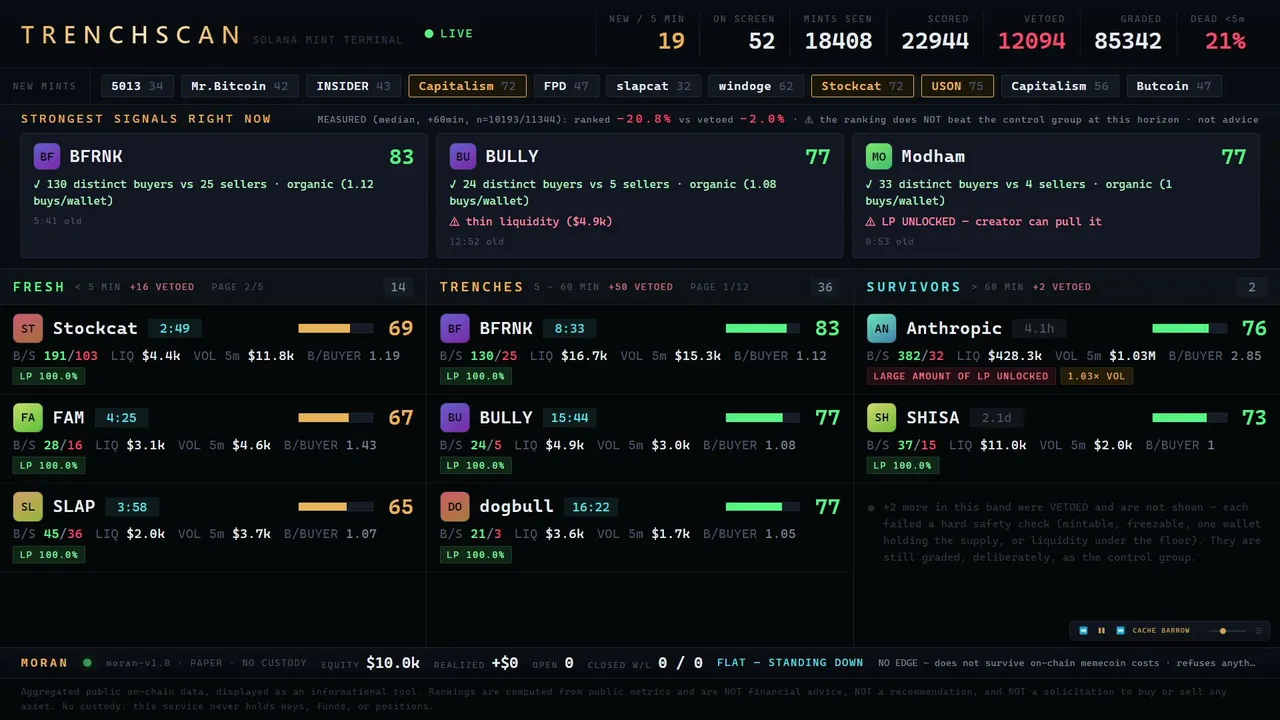Click the VETOED 12094 counter in header
This screenshot has width=1280, height=720.
coord(1031,34)
